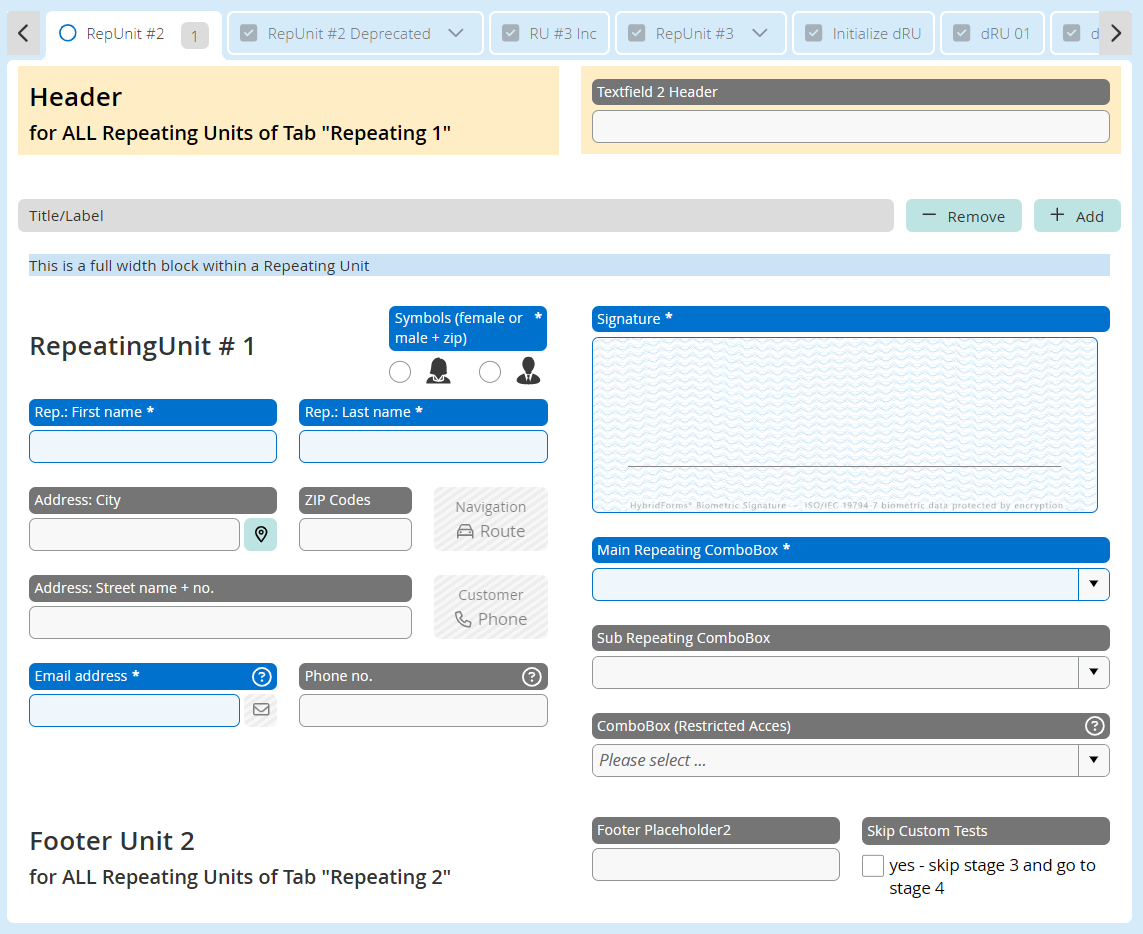Select the female symbol radio button
The height and width of the screenshot is (934, 1143).
tap(400, 372)
